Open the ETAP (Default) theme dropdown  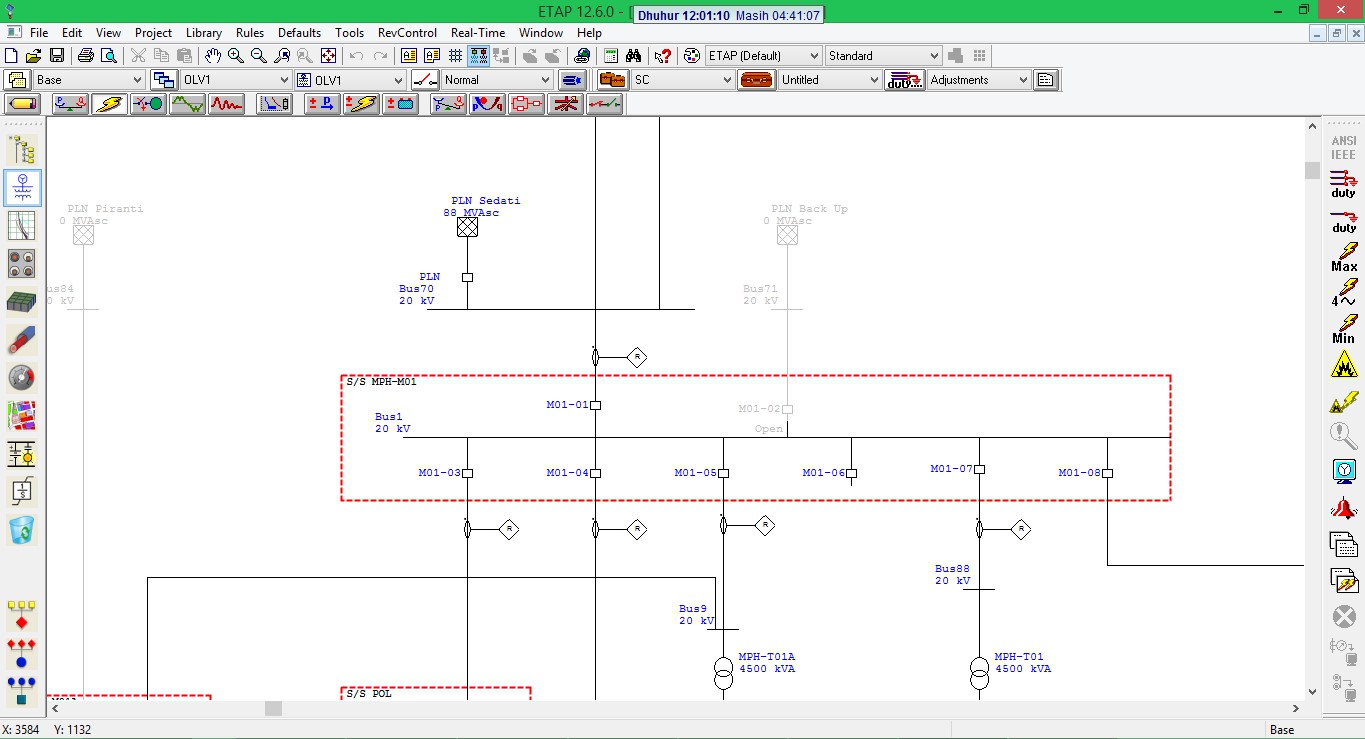click(764, 56)
